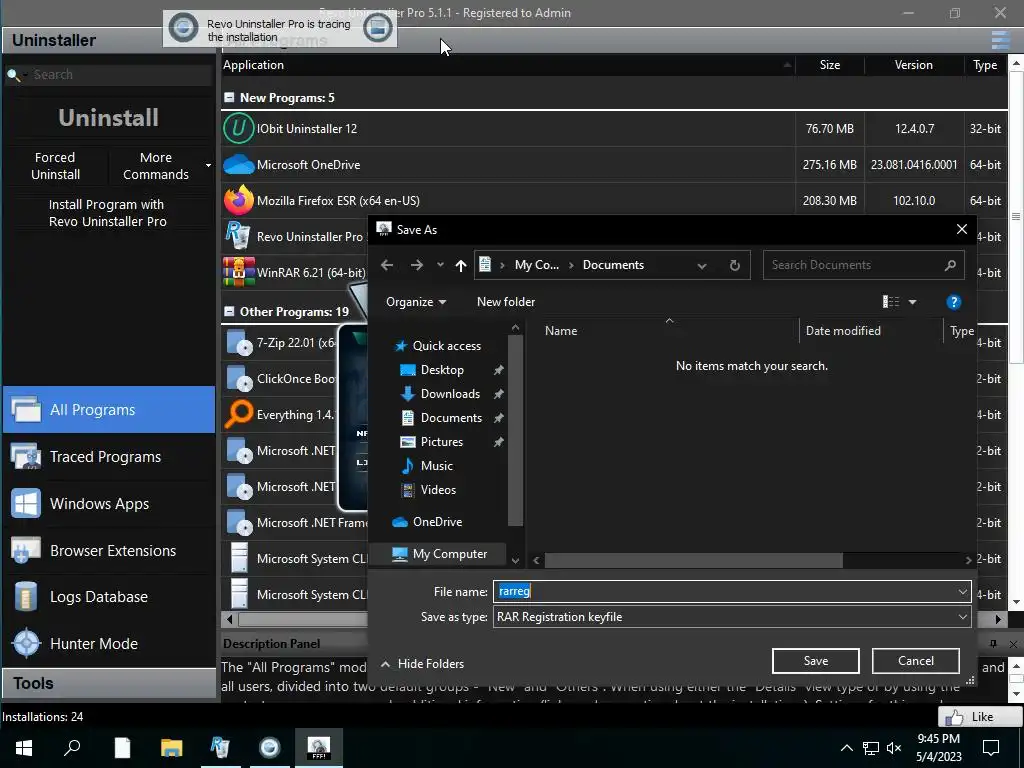Open taskbar search magnifier
1024x768 pixels.
coord(72,748)
